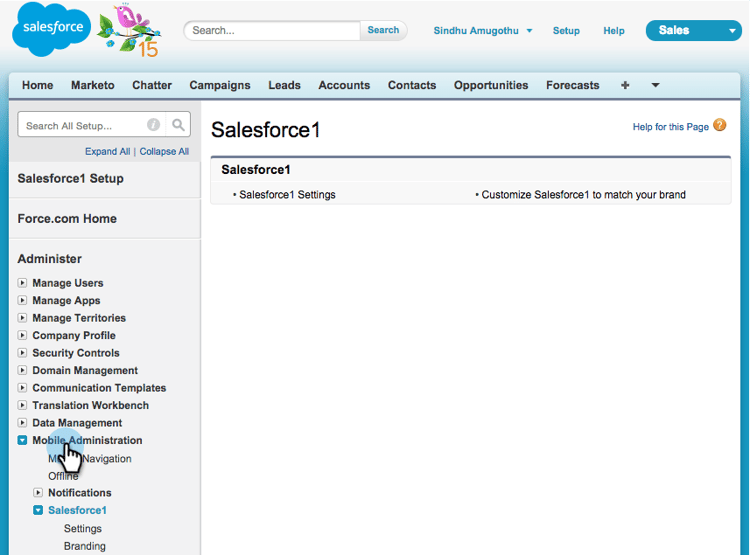The width and height of the screenshot is (750, 555).
Task: Click the bird seasonal logo image
Action: 129,31
